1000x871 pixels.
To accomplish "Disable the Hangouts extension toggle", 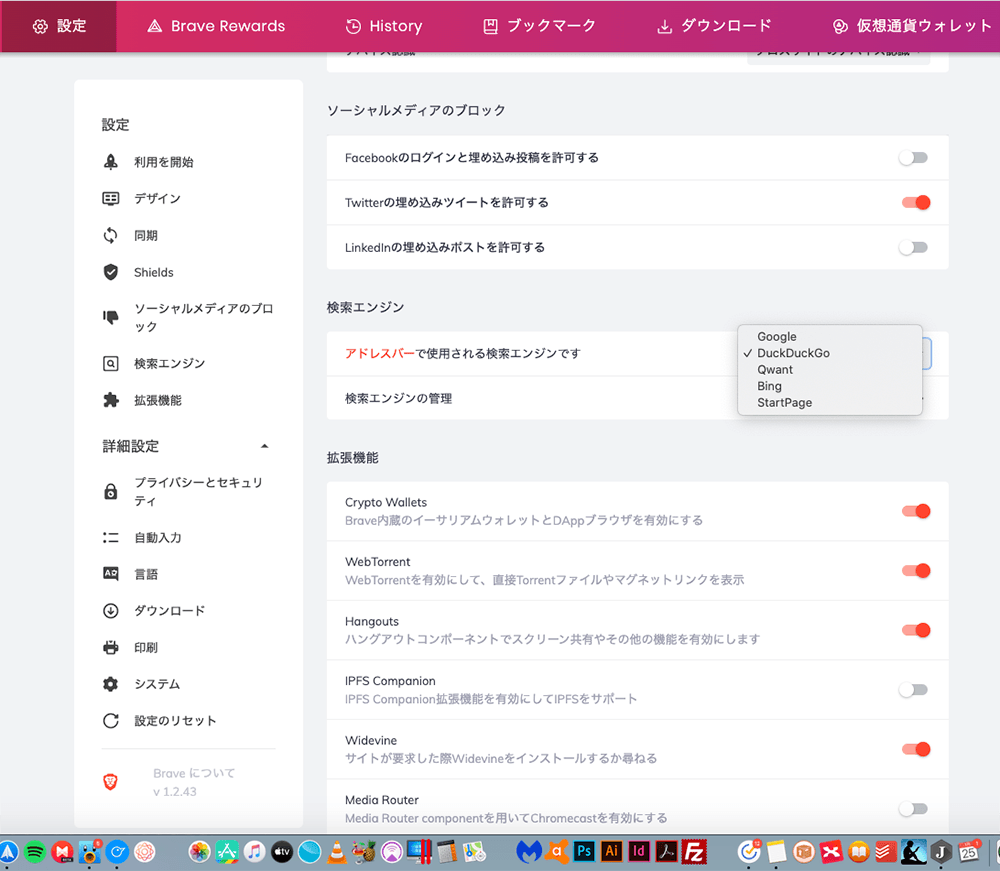I will tap(916, 630).
